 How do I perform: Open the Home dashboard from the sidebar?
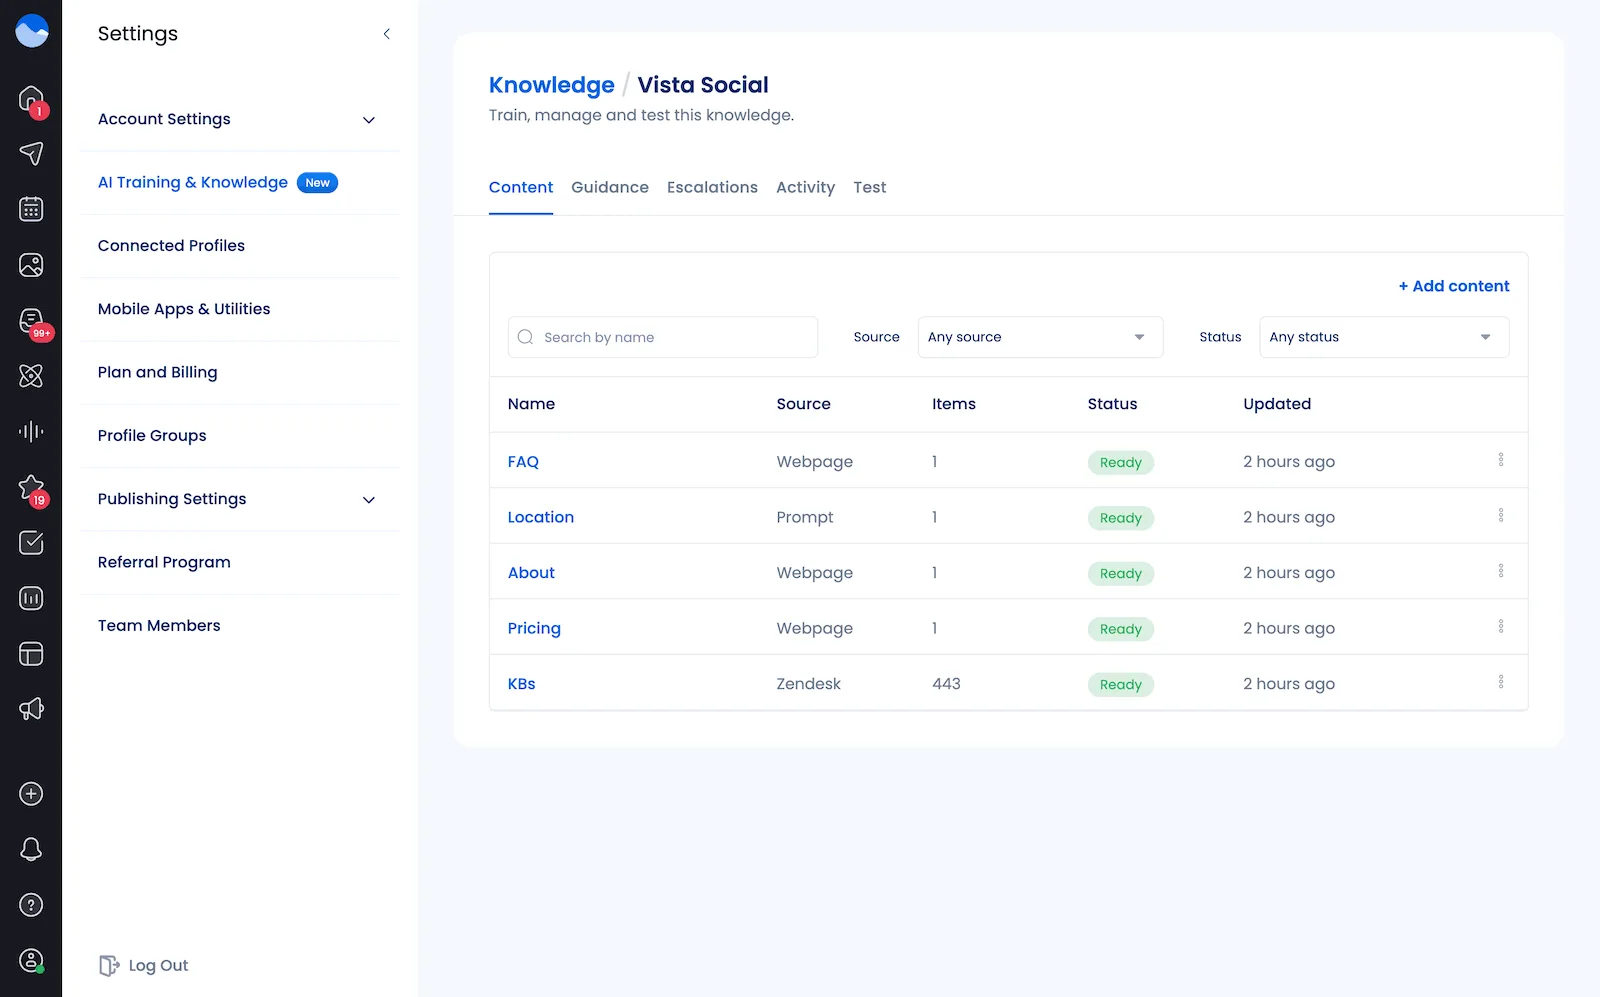click(x=31, y=98)
